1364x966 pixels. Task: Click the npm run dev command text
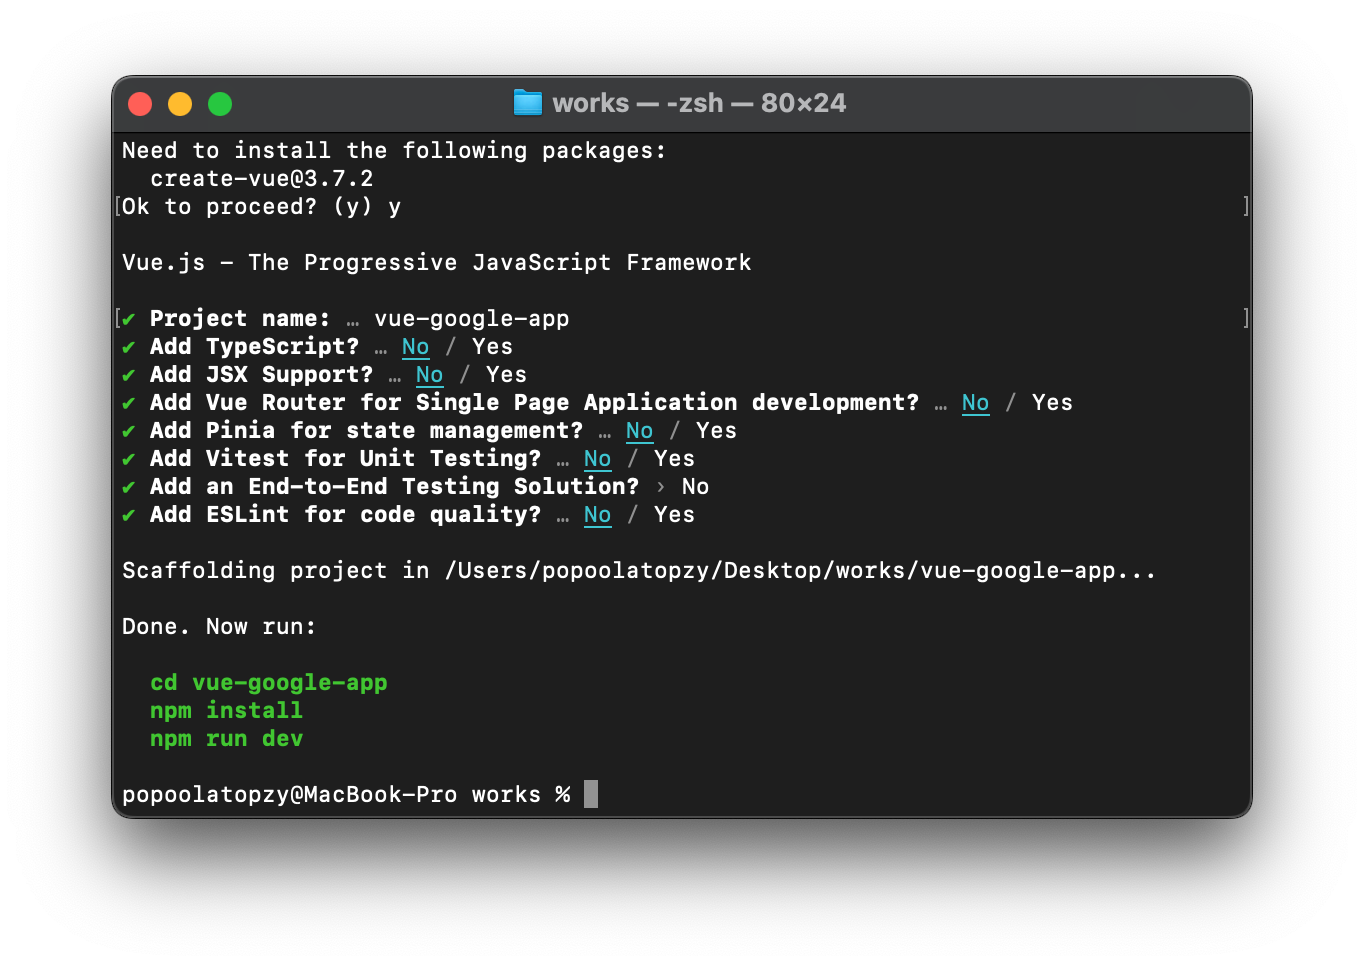(226, 739)
